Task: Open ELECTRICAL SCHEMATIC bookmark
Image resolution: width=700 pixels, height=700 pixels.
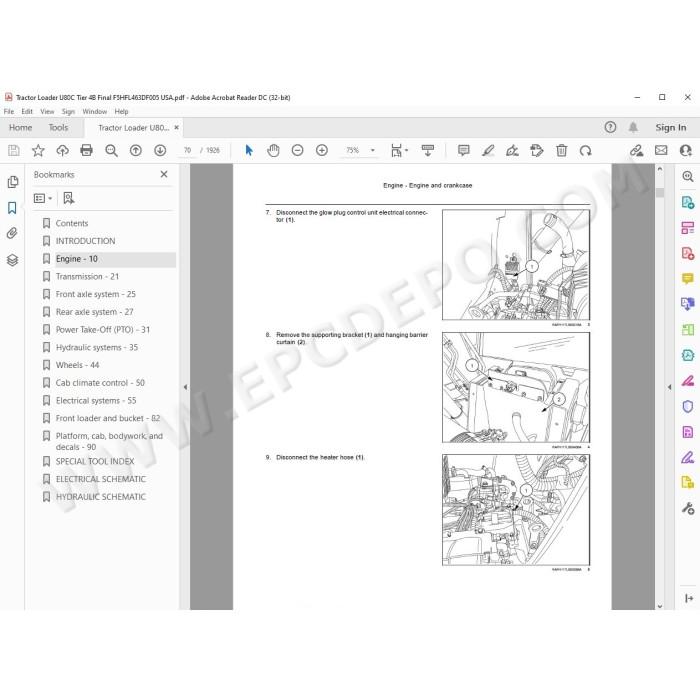Action: (x=100, y=479)
